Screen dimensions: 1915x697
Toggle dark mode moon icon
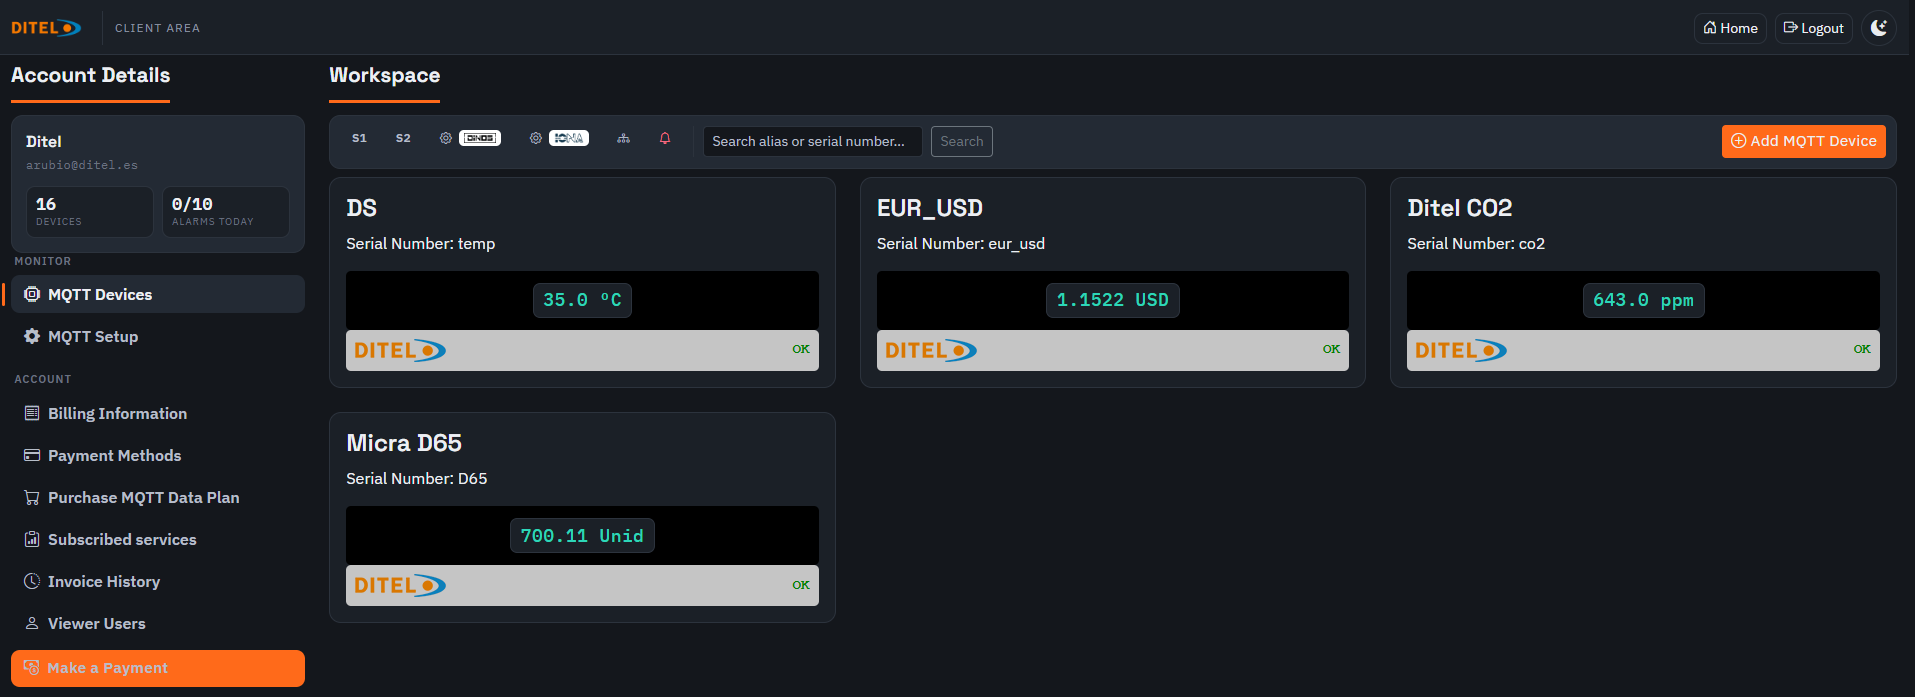[x=1880, y=28]
